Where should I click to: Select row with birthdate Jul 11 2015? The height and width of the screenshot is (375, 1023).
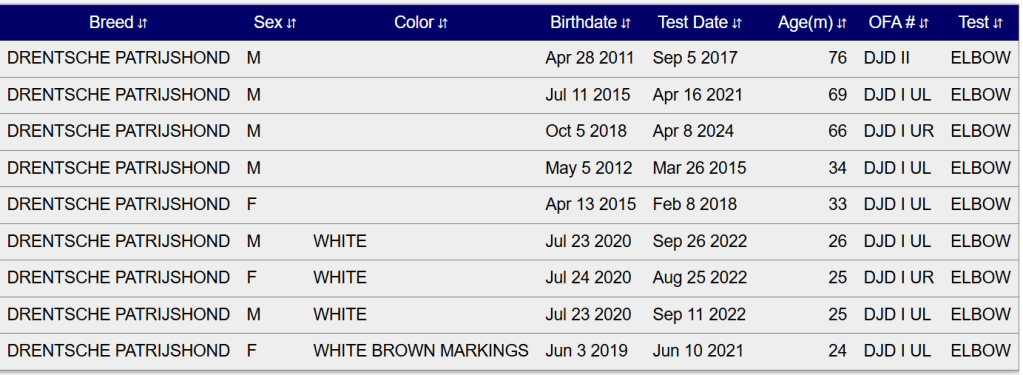click(x=510, y=95)
